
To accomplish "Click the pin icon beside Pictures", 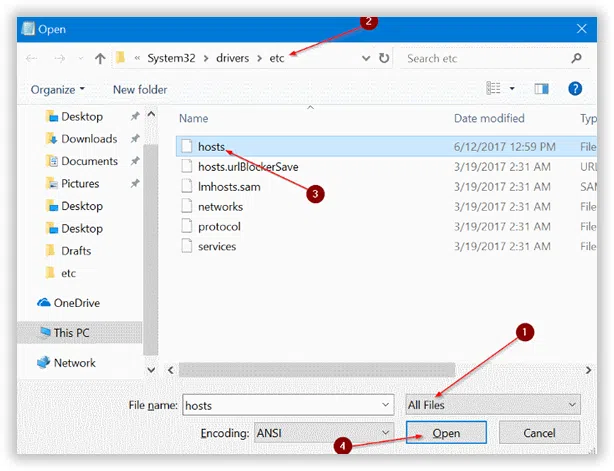I will tap(135, 183).
